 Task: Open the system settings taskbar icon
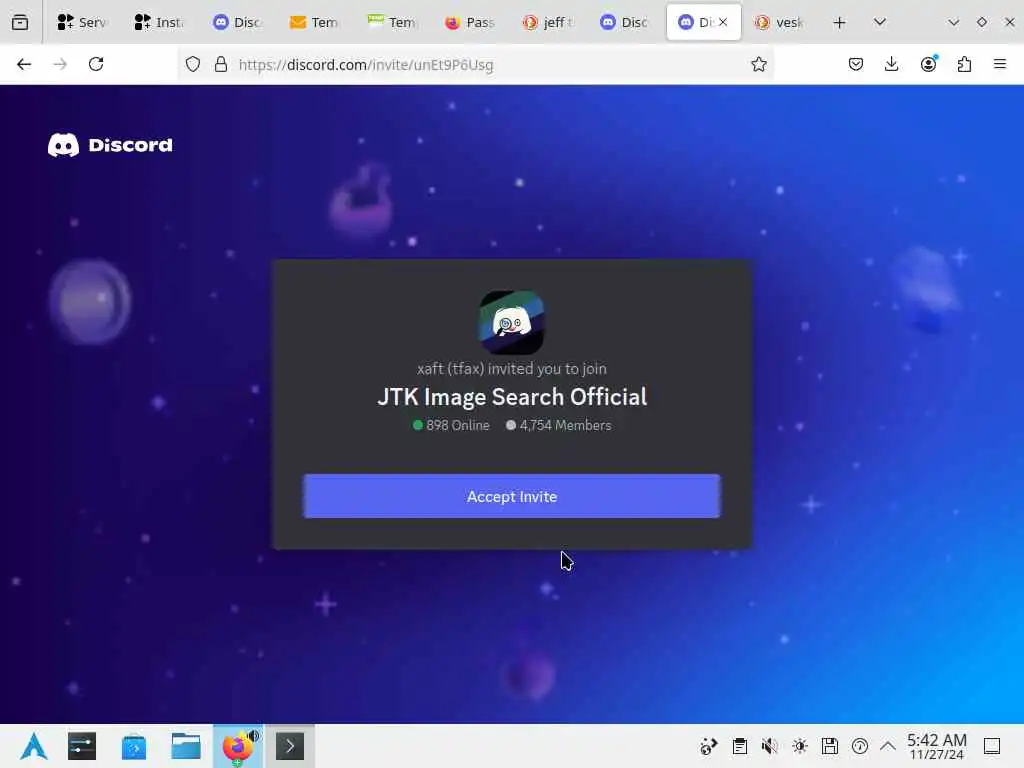[82, 746]
